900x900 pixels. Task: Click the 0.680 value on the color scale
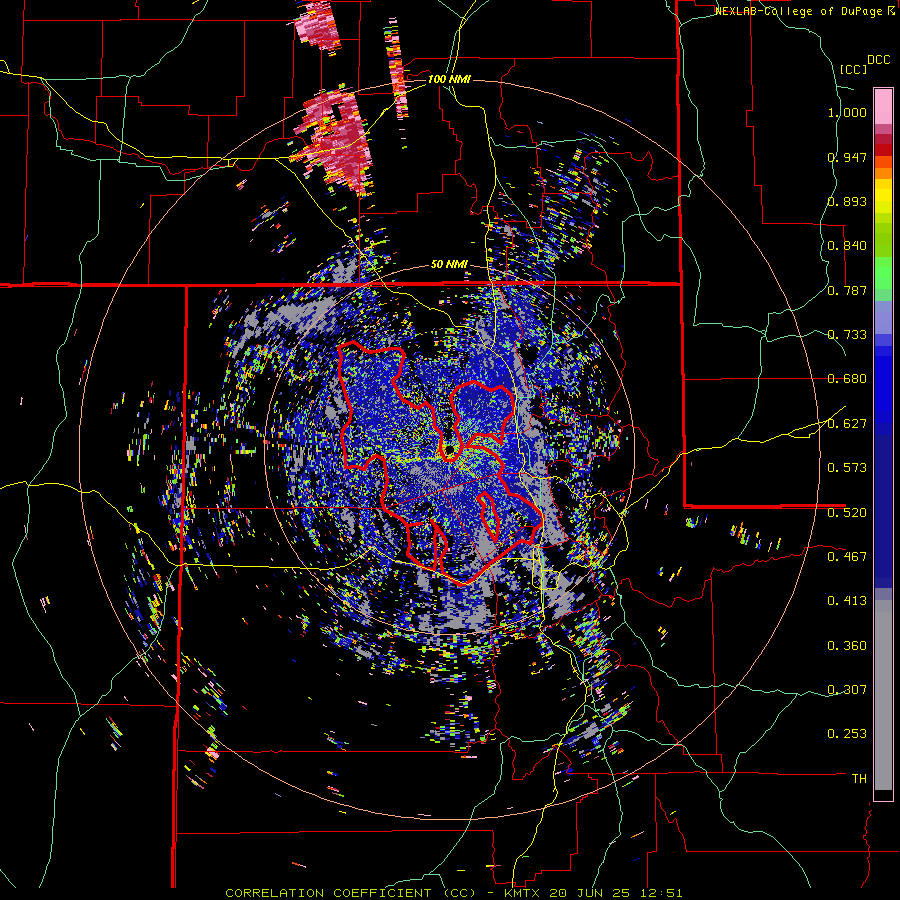coord(847,379)
